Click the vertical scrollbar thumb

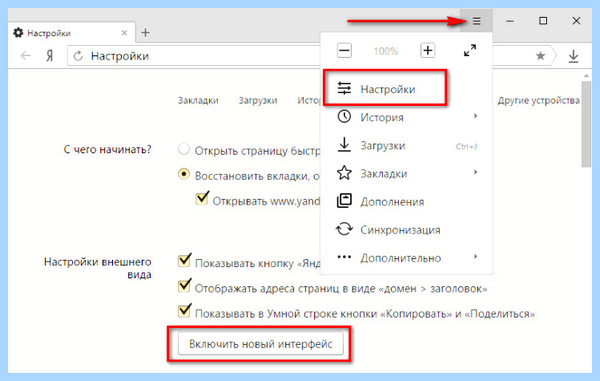pyautogui.click(x=587, y=124)
